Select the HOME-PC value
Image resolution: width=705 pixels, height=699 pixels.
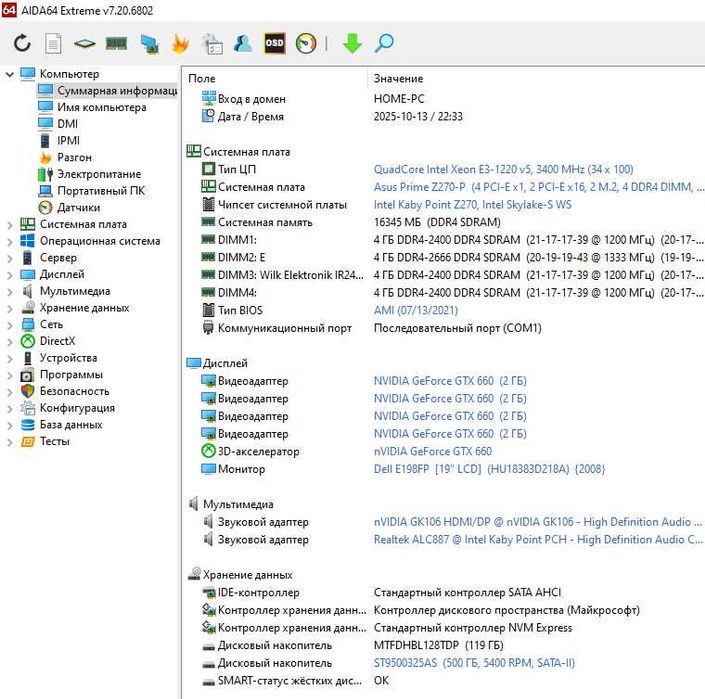399,99
